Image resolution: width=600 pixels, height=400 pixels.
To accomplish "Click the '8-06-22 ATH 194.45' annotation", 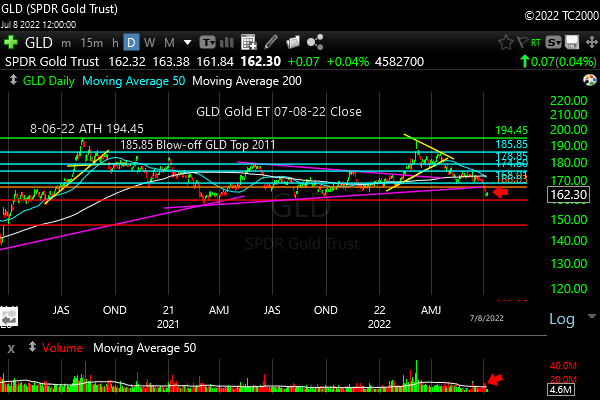I will tap(87, 129).
